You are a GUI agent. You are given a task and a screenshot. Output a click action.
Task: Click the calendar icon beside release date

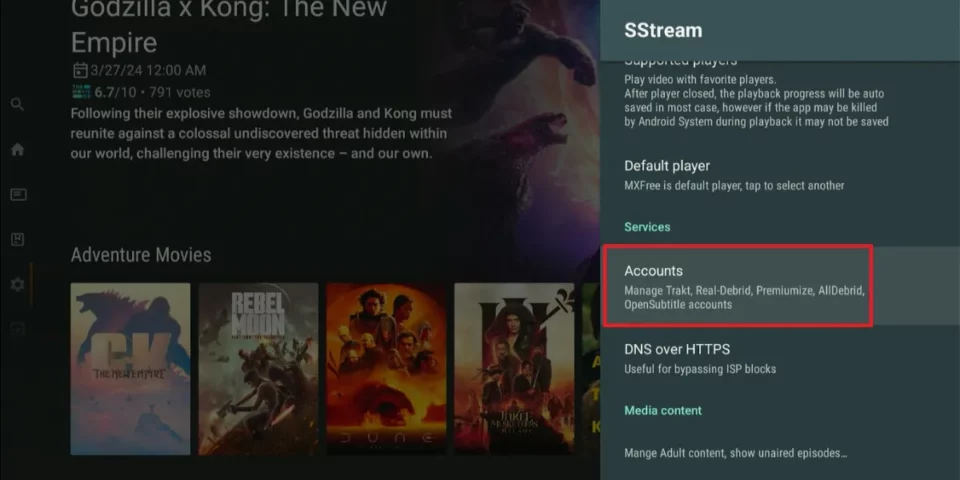[x=80, y=70]
